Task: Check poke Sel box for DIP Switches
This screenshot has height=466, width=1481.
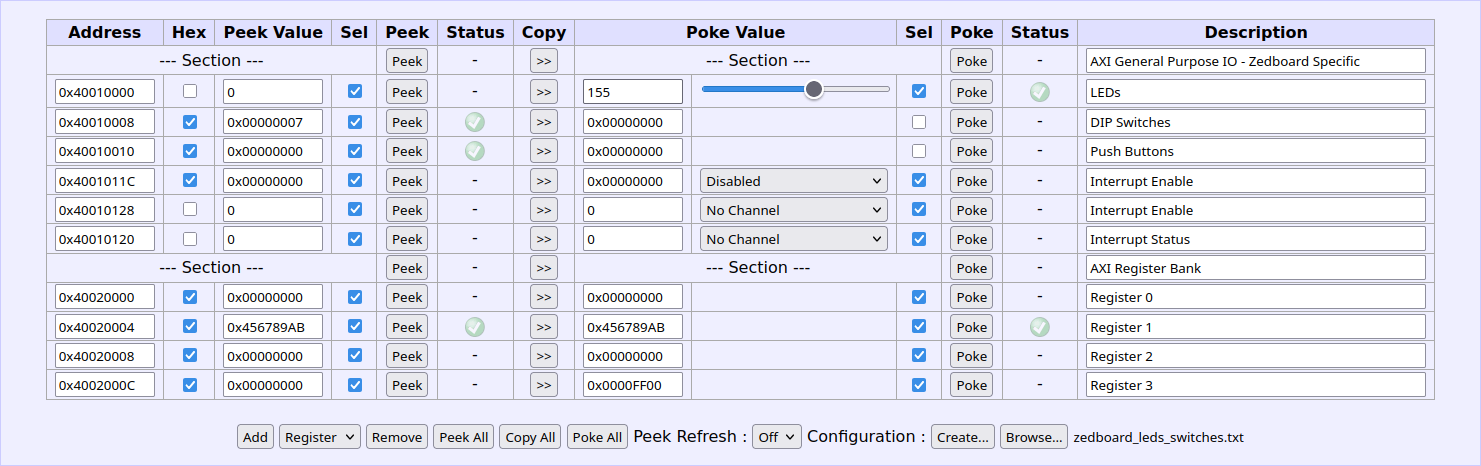Action: [919, 122]
